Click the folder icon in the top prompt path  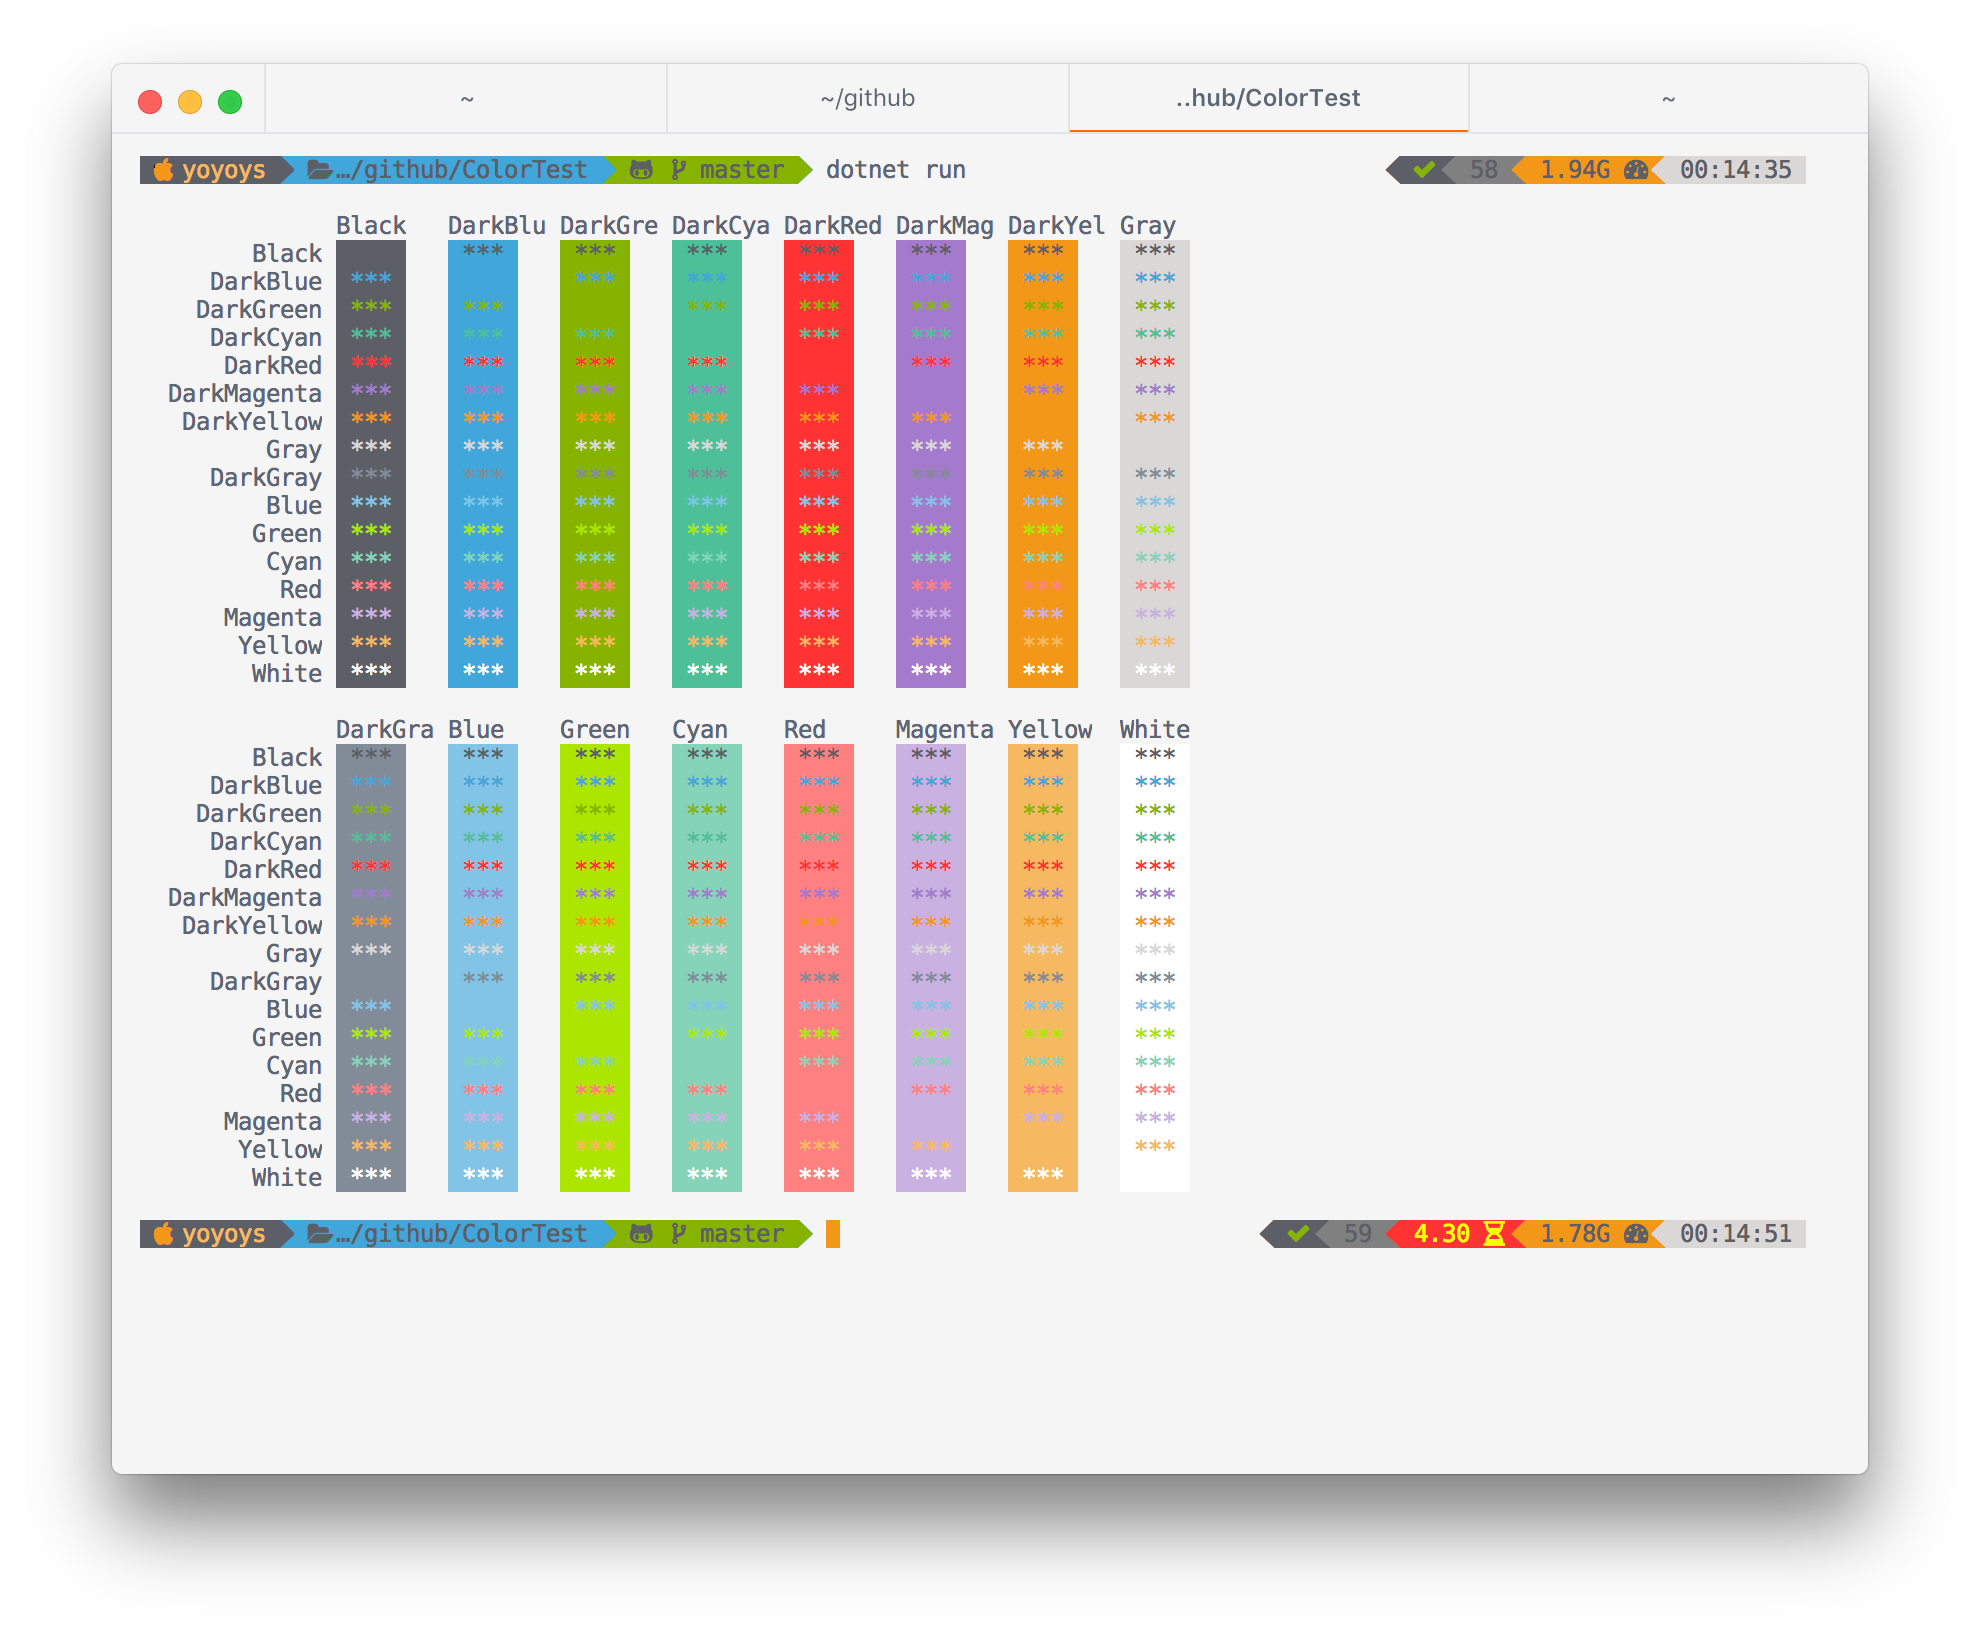click(x=319, y=170)
